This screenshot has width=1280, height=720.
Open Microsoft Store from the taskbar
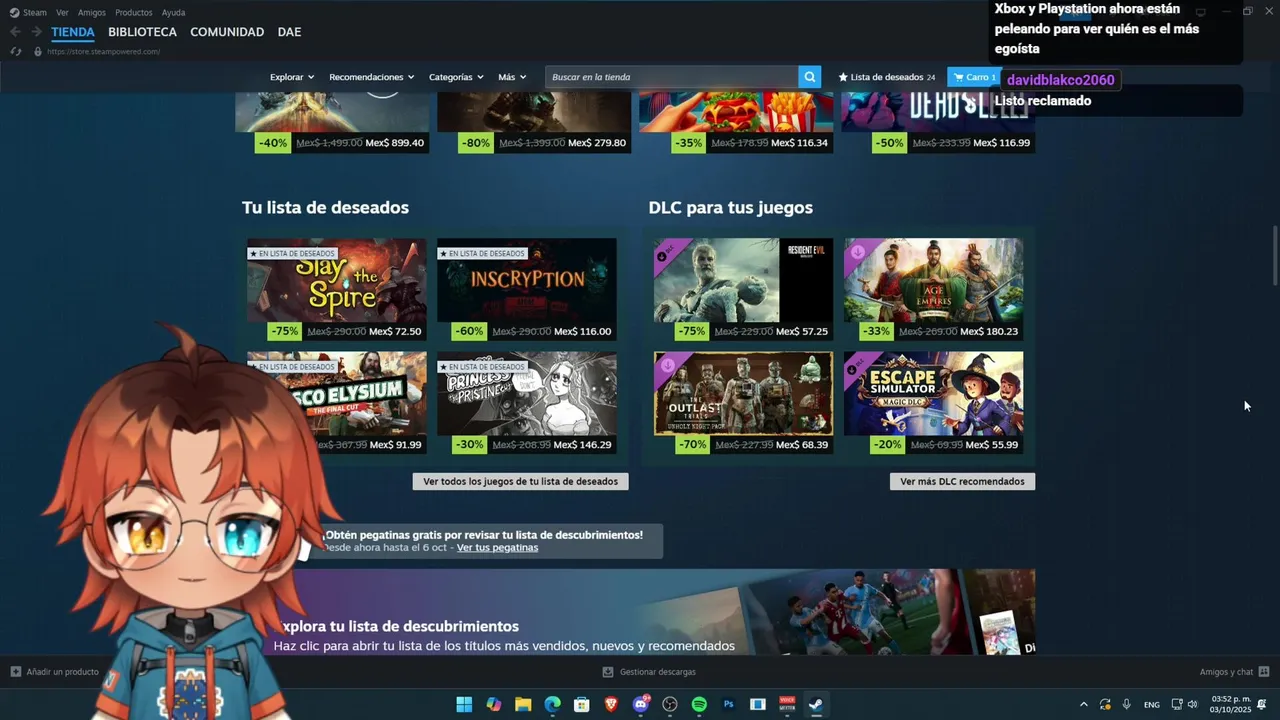click(582, 704)
